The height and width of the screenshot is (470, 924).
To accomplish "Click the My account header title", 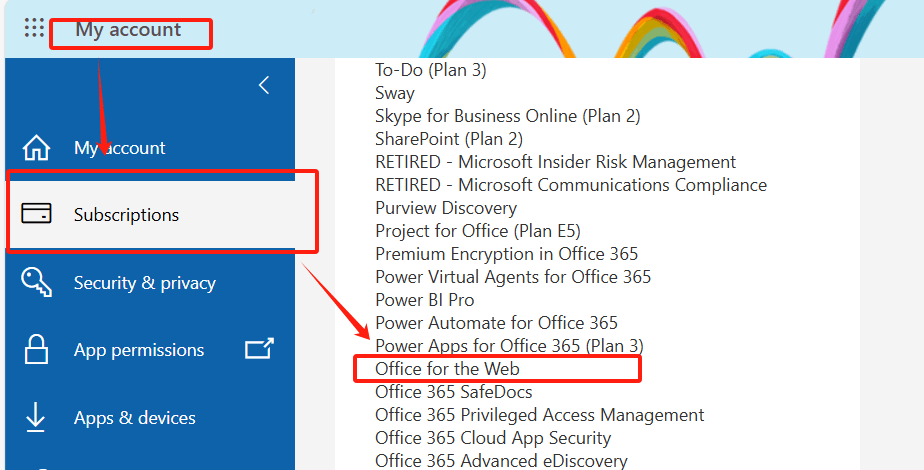I will [128, 29].
